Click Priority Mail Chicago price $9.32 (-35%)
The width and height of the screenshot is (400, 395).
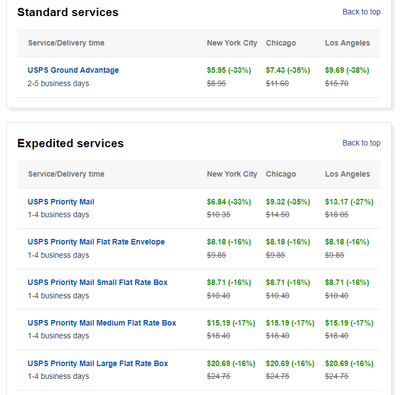[x=288, y=202]
